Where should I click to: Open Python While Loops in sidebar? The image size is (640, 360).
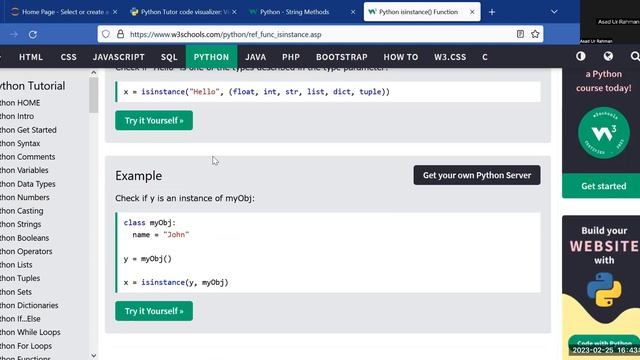pos(30,332)
